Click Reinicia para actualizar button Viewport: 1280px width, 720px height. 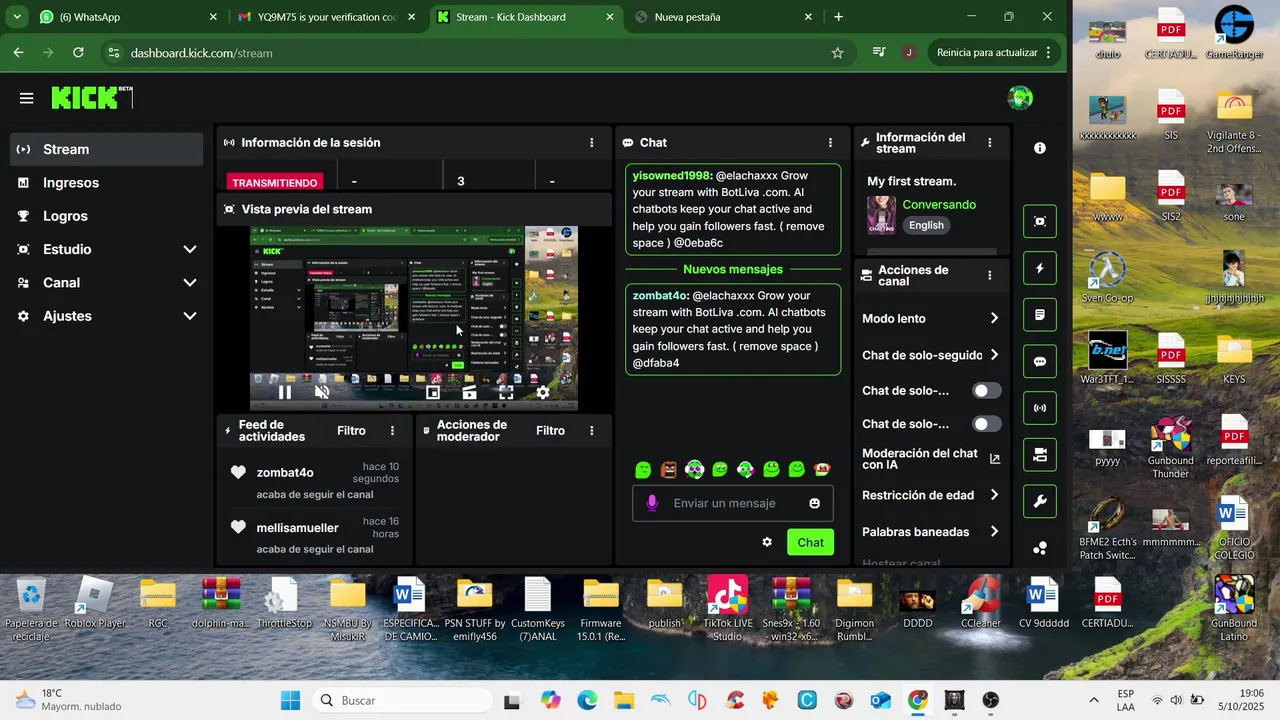(994, 53)
